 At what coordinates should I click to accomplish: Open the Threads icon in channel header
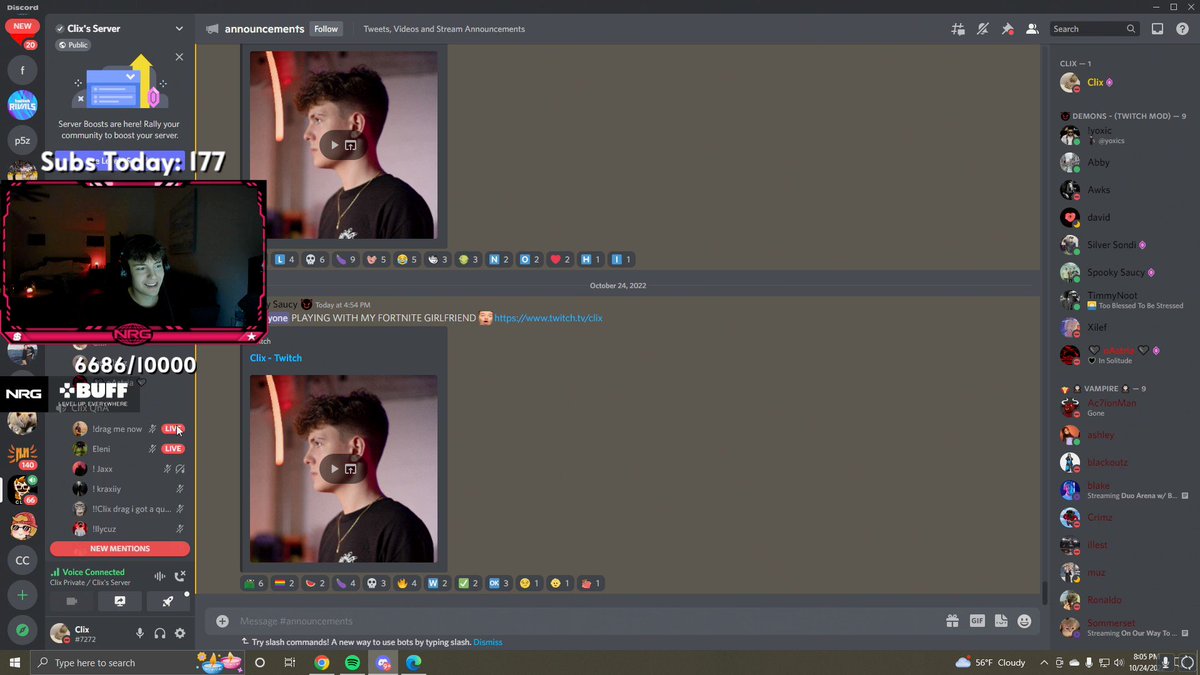coord(958,29)
